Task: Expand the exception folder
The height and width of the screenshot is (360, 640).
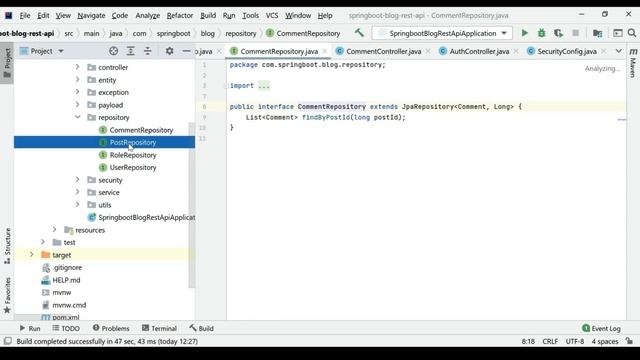Action: point(78,92)
